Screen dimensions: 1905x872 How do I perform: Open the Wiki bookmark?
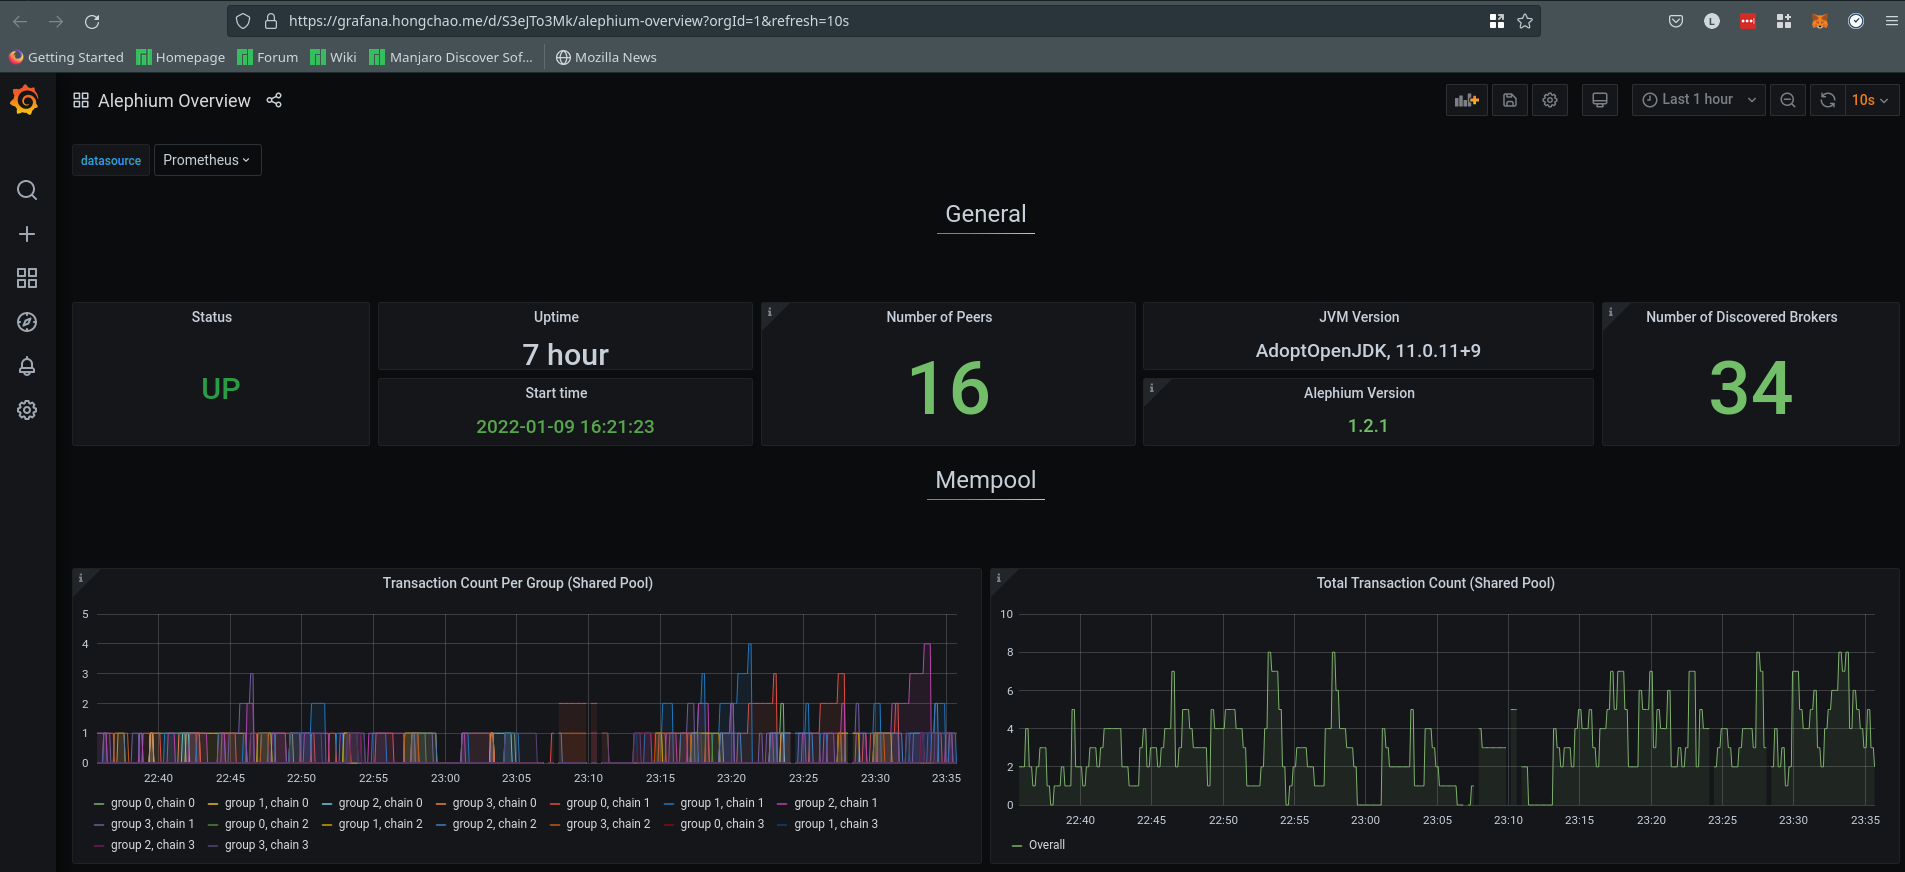pyautogui.click(x=334, y=57)
